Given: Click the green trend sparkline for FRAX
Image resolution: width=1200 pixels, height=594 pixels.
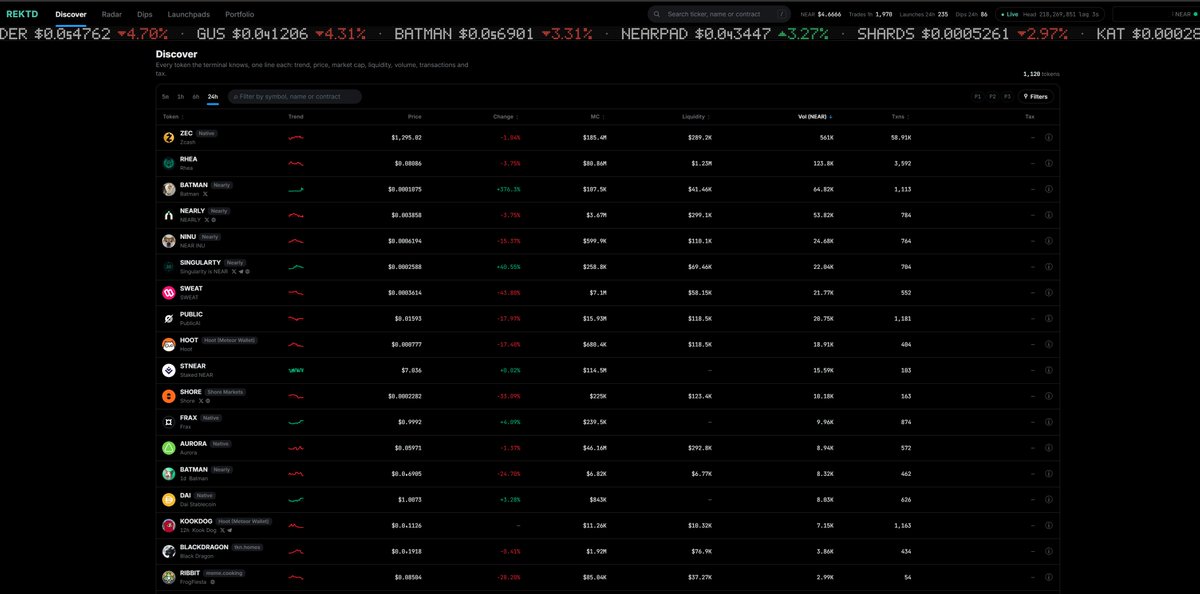Looking at the screenshot, I should (295, 422).
